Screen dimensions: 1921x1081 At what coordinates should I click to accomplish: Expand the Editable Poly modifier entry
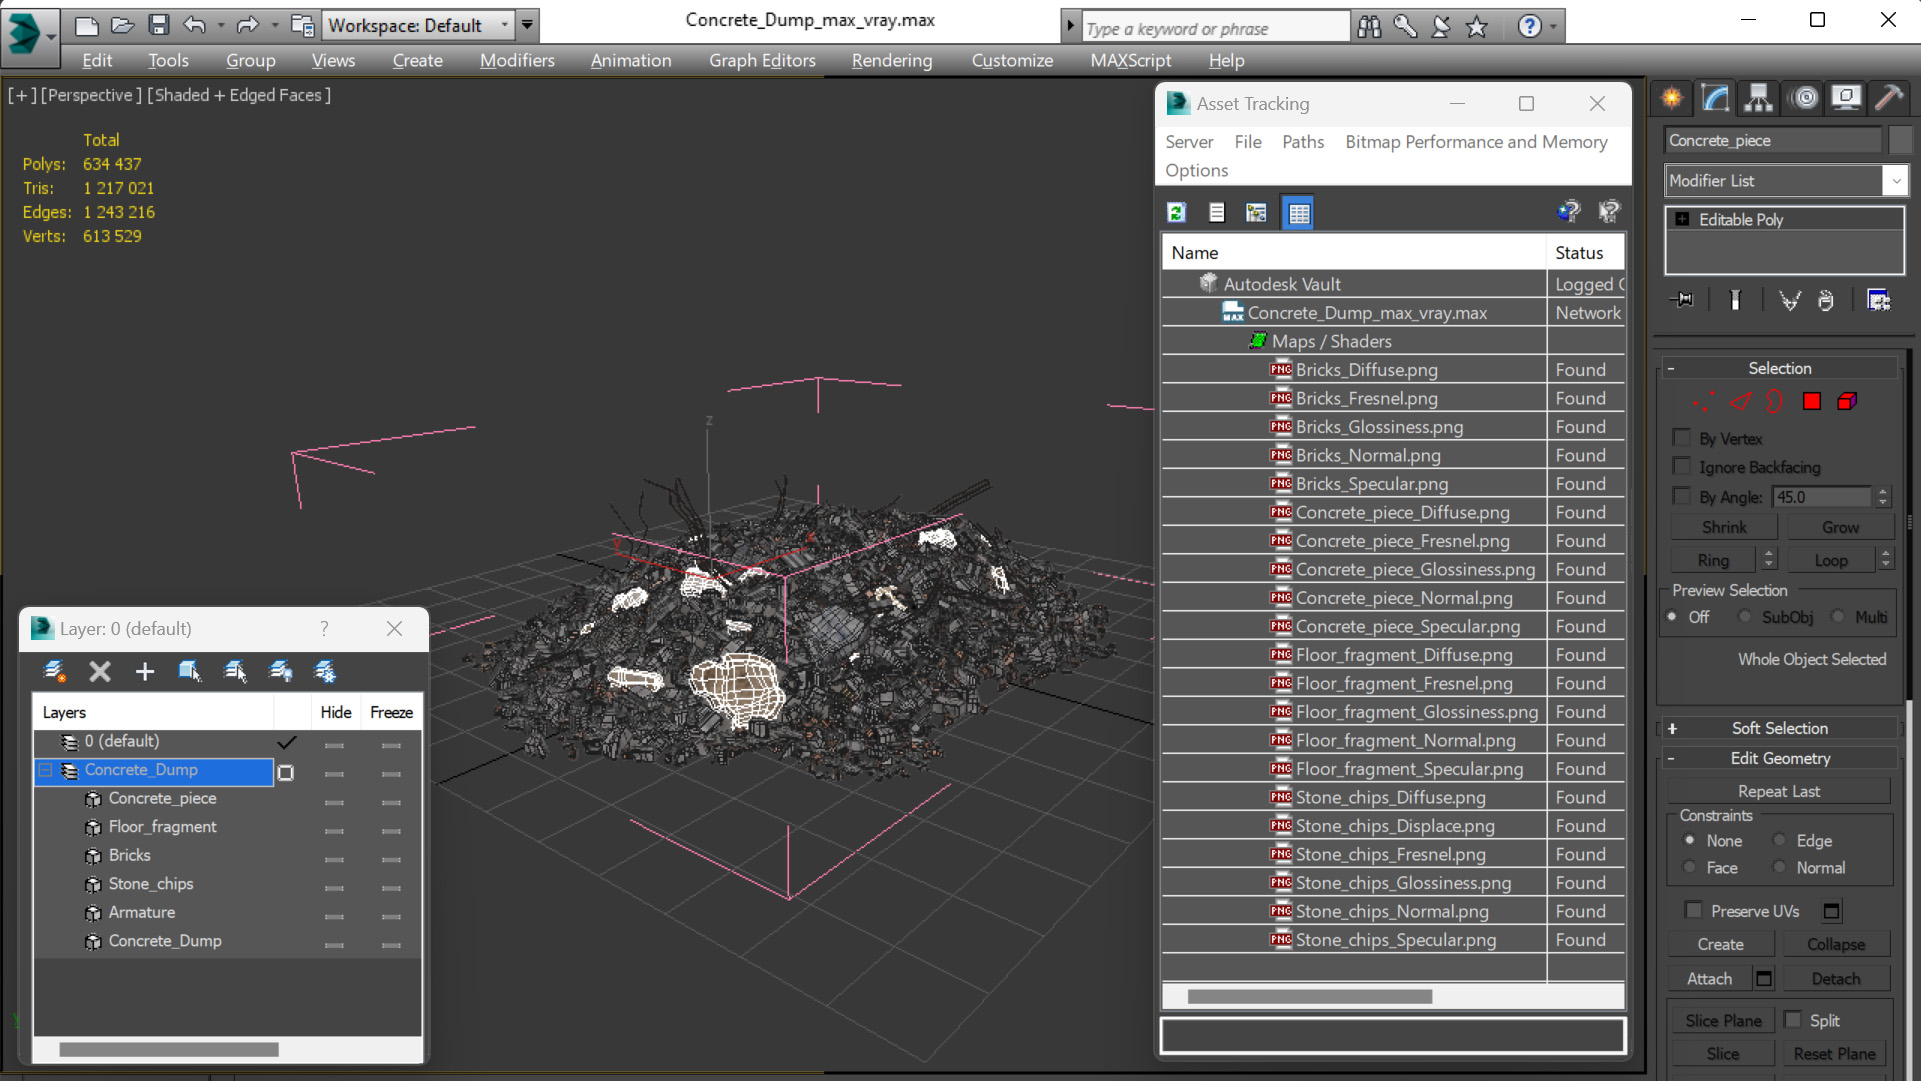point(1682,219)
